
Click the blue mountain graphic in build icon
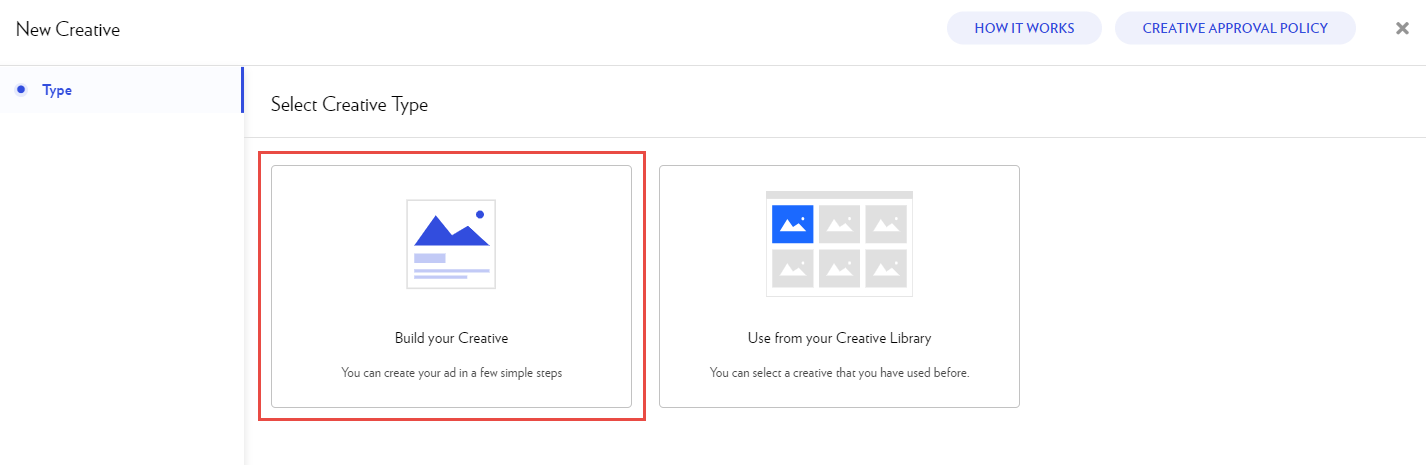450,232
